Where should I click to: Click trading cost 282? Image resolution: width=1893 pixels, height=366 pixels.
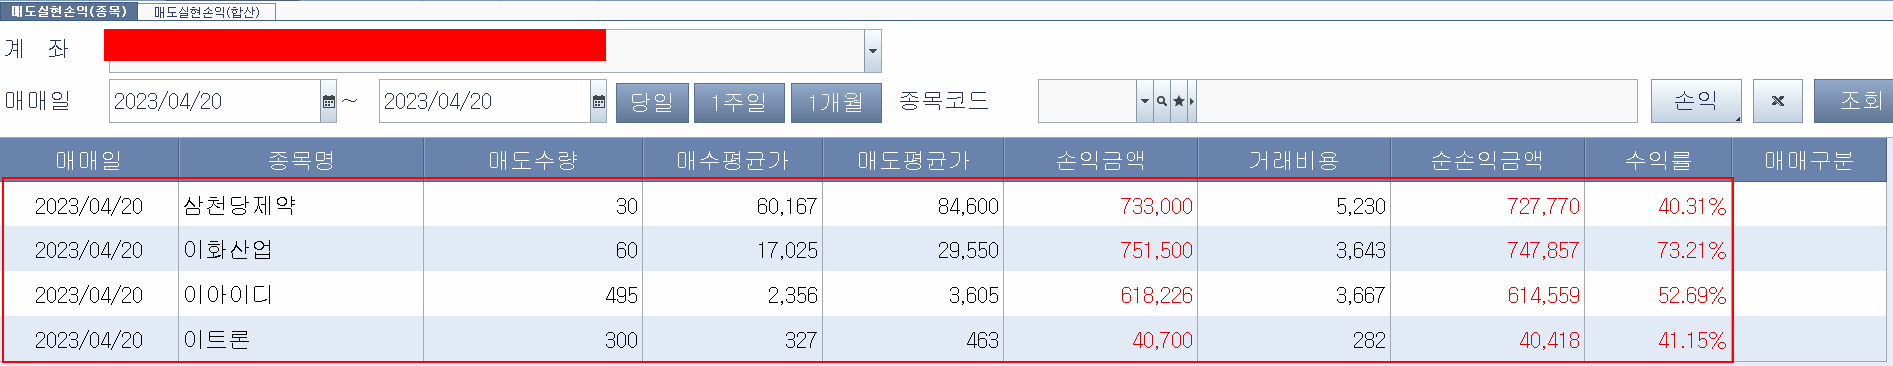tap(1369, 341)
